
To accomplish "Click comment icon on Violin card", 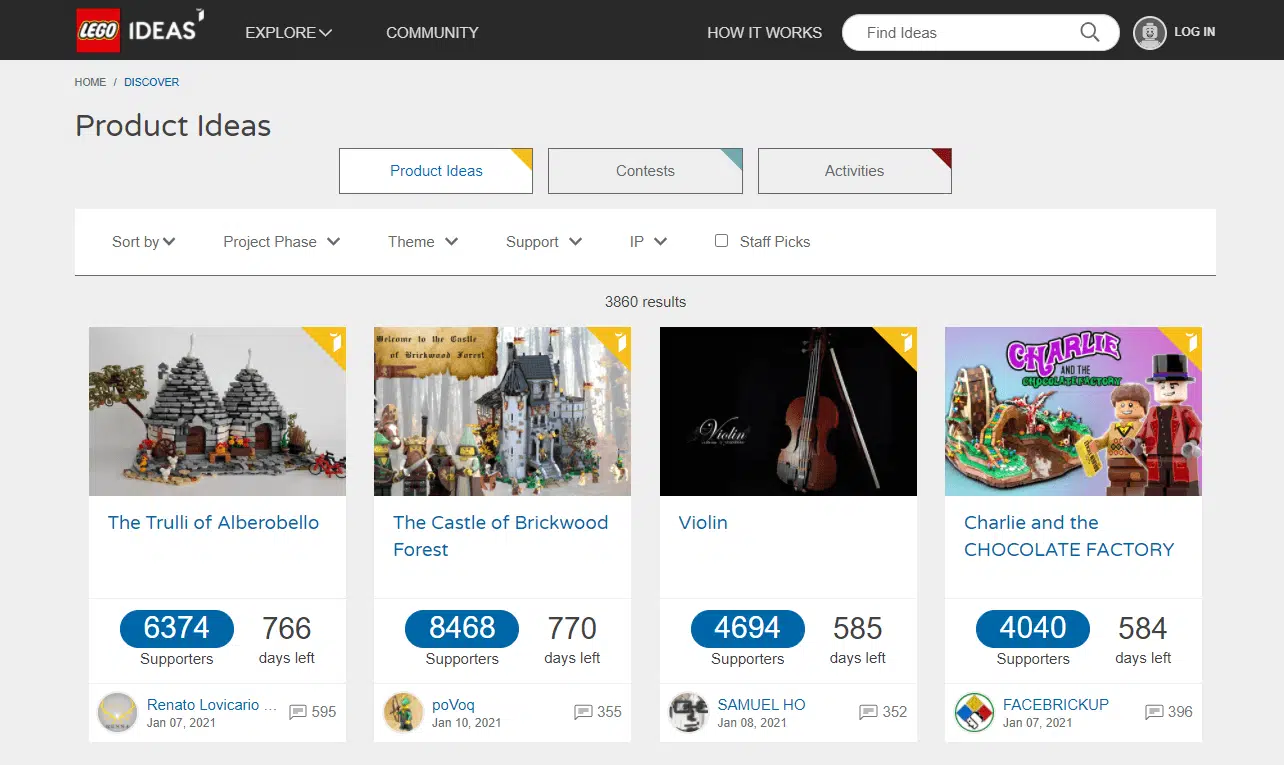I will (x=869, y=712).
